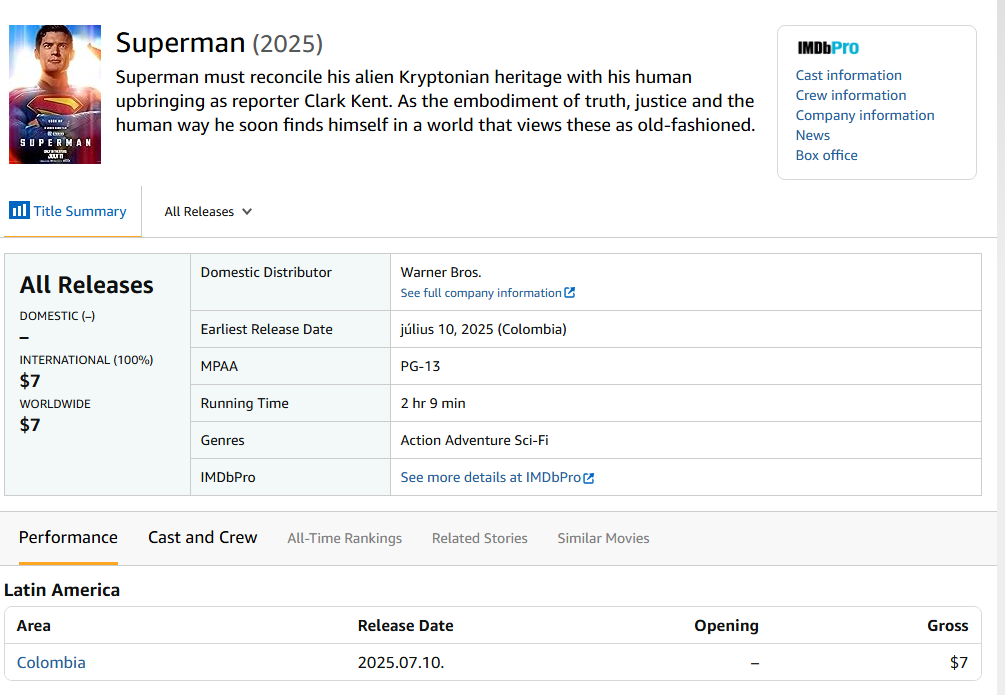Switch to the Cast and Crew tab
1005x695 pixels.
click(x=203, y=537)
